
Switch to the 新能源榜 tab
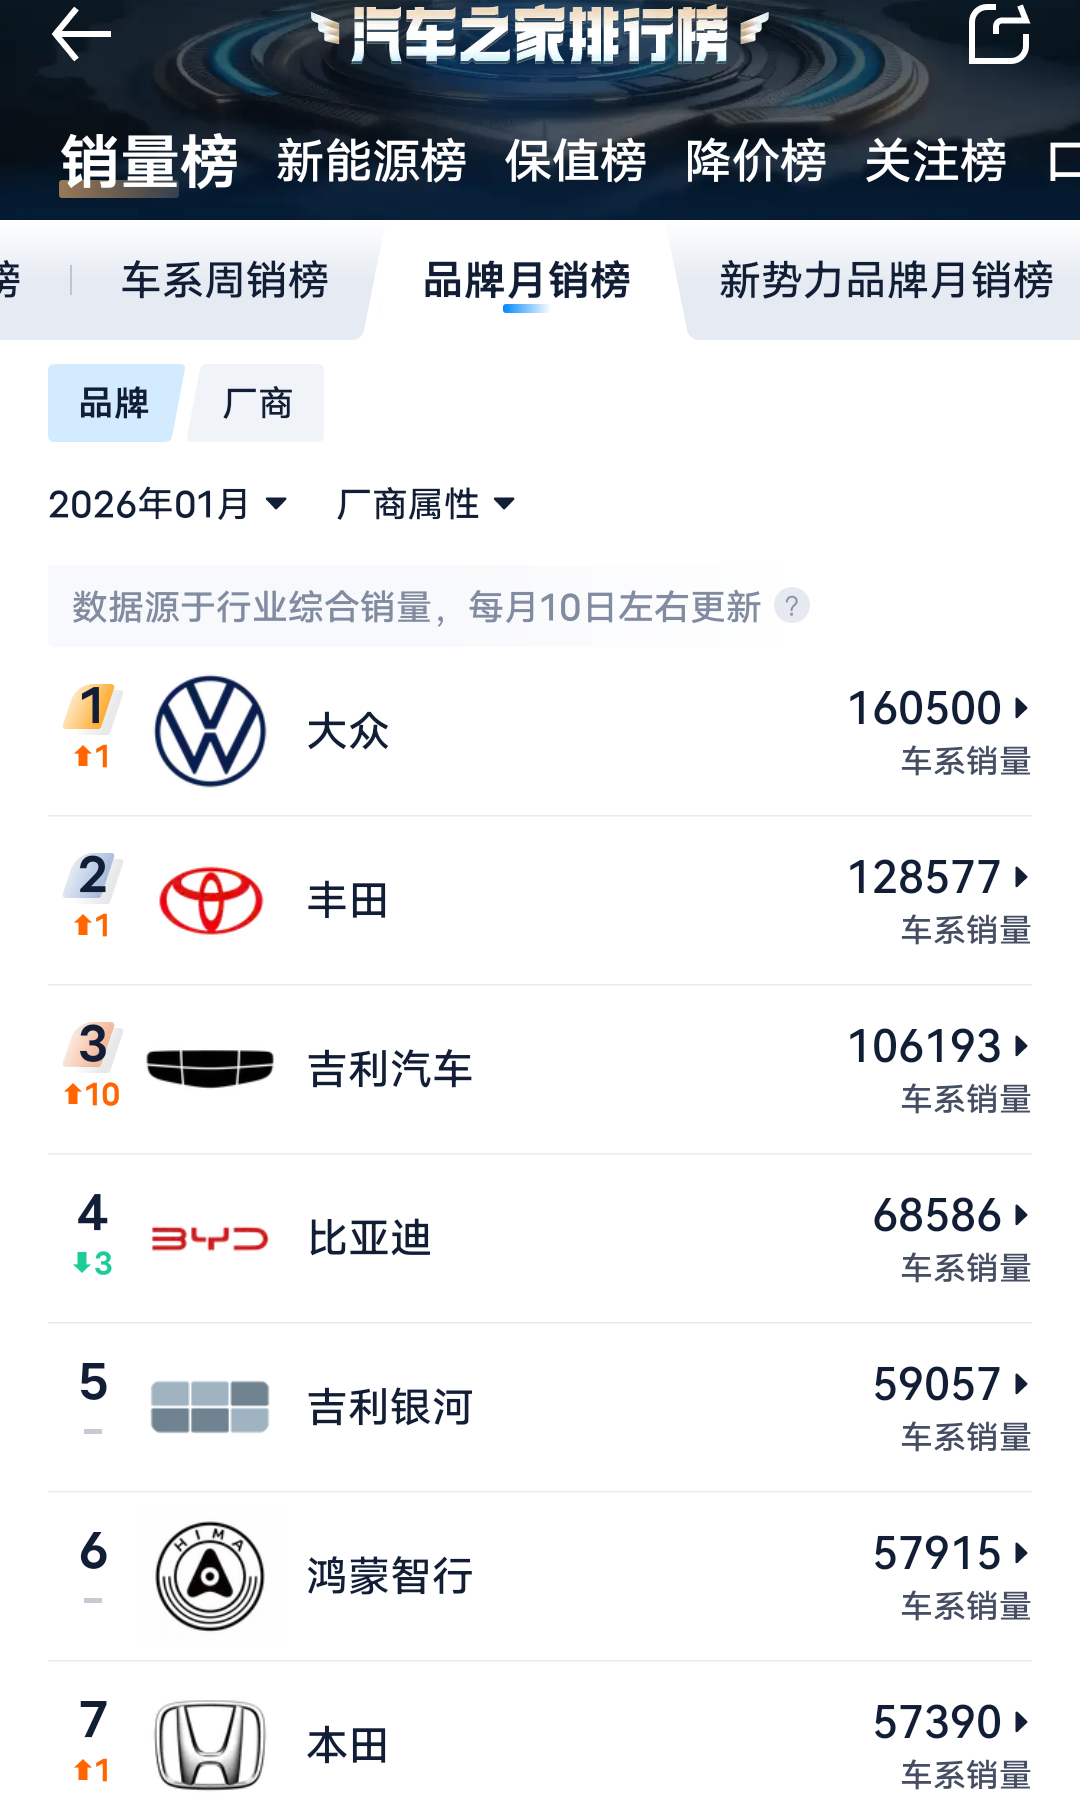click(369, 162)
